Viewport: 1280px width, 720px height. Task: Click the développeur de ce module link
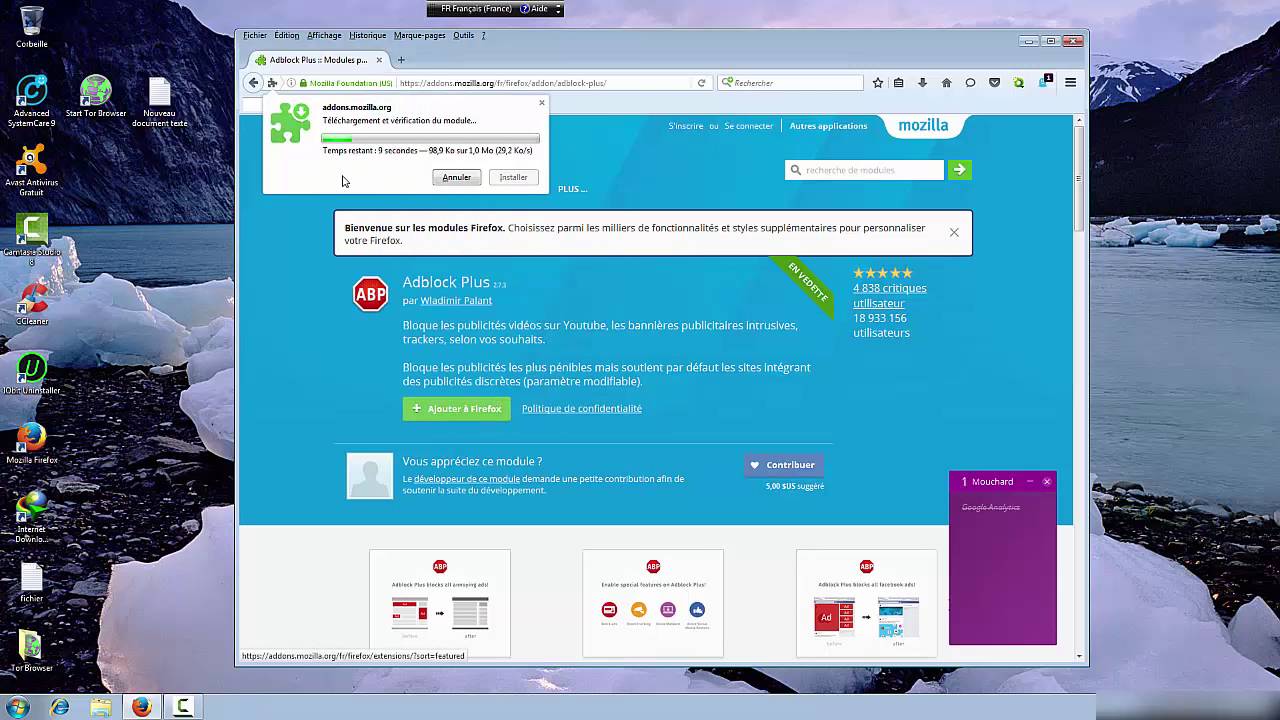coord(467,479)
